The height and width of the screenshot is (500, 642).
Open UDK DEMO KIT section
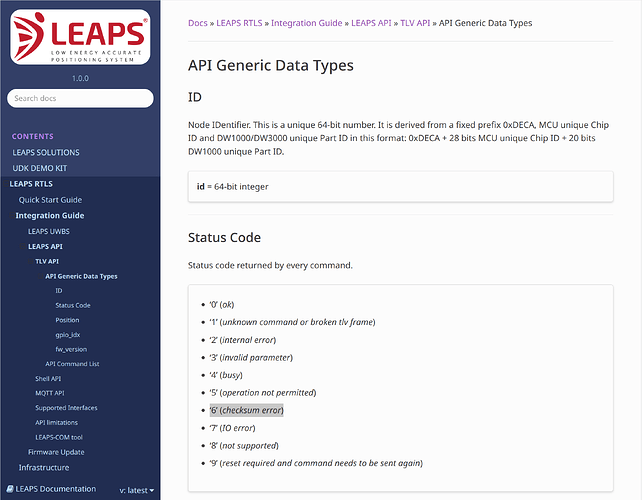point(40,168)
